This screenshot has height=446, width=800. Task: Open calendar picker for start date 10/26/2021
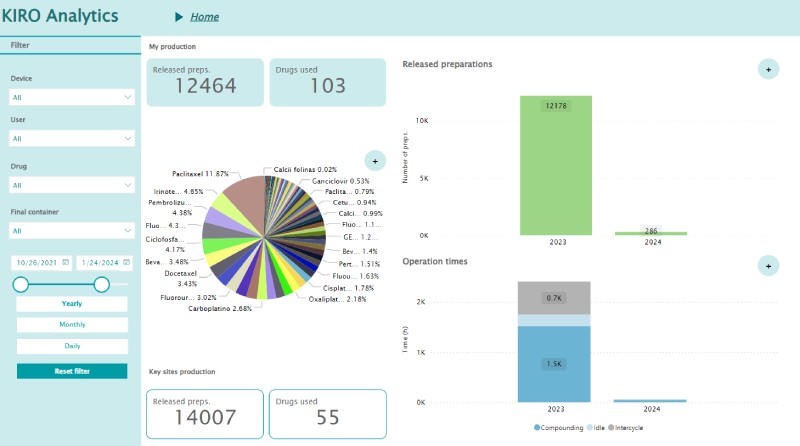click(x=65, y=262)
